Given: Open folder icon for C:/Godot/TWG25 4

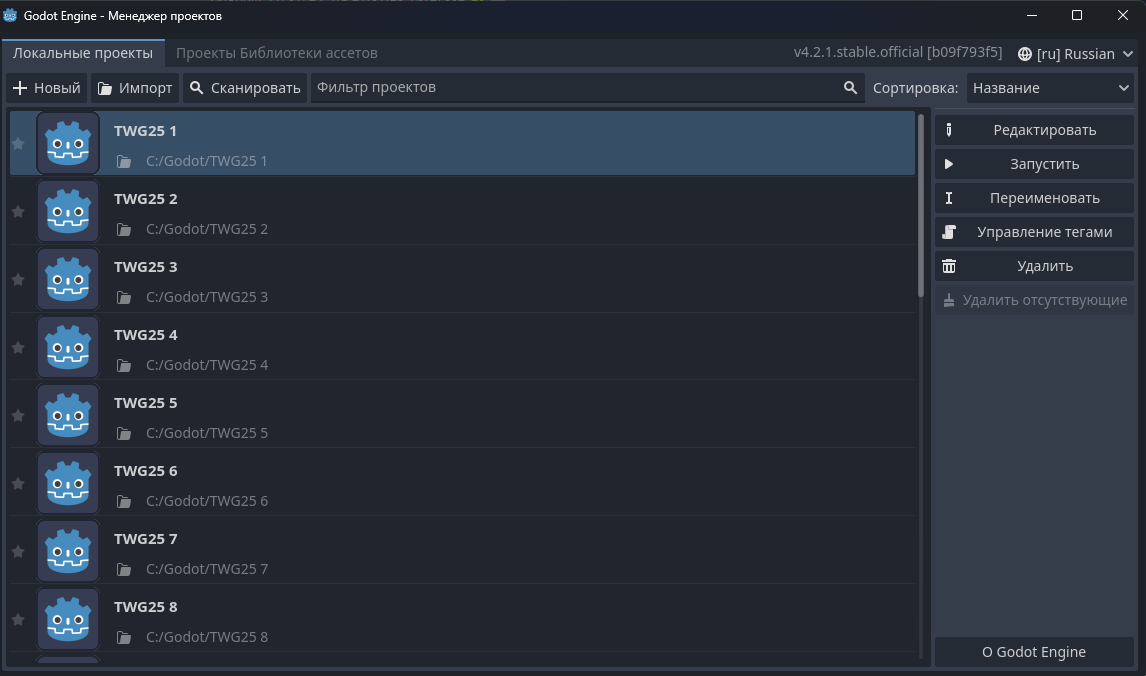Looking at the screenshot, I should click(124, 365).
